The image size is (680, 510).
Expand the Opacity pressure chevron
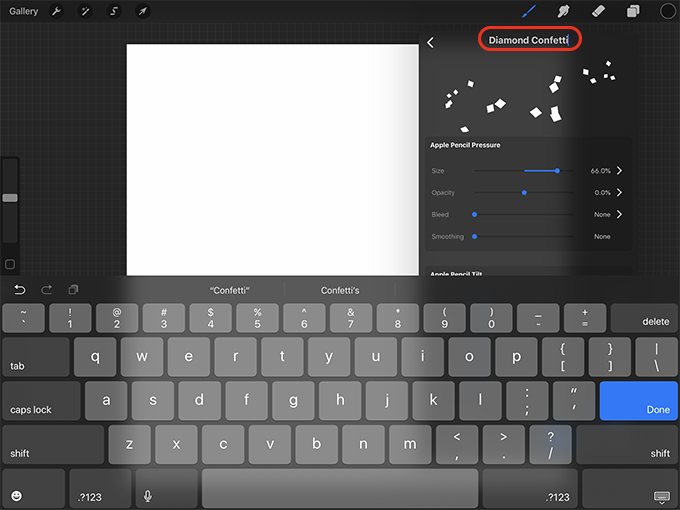tap(619, 192)
